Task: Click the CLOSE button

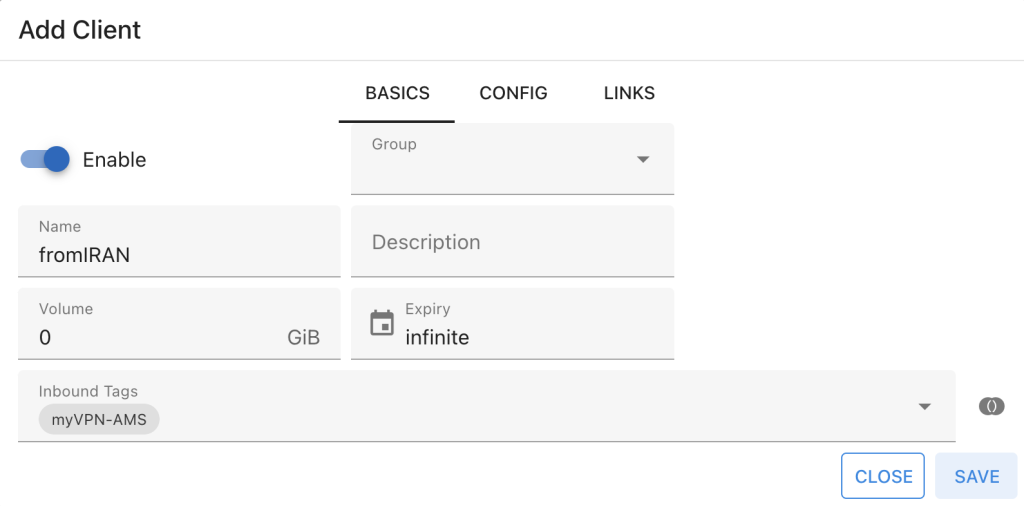Action: click(x=883, y=476)
